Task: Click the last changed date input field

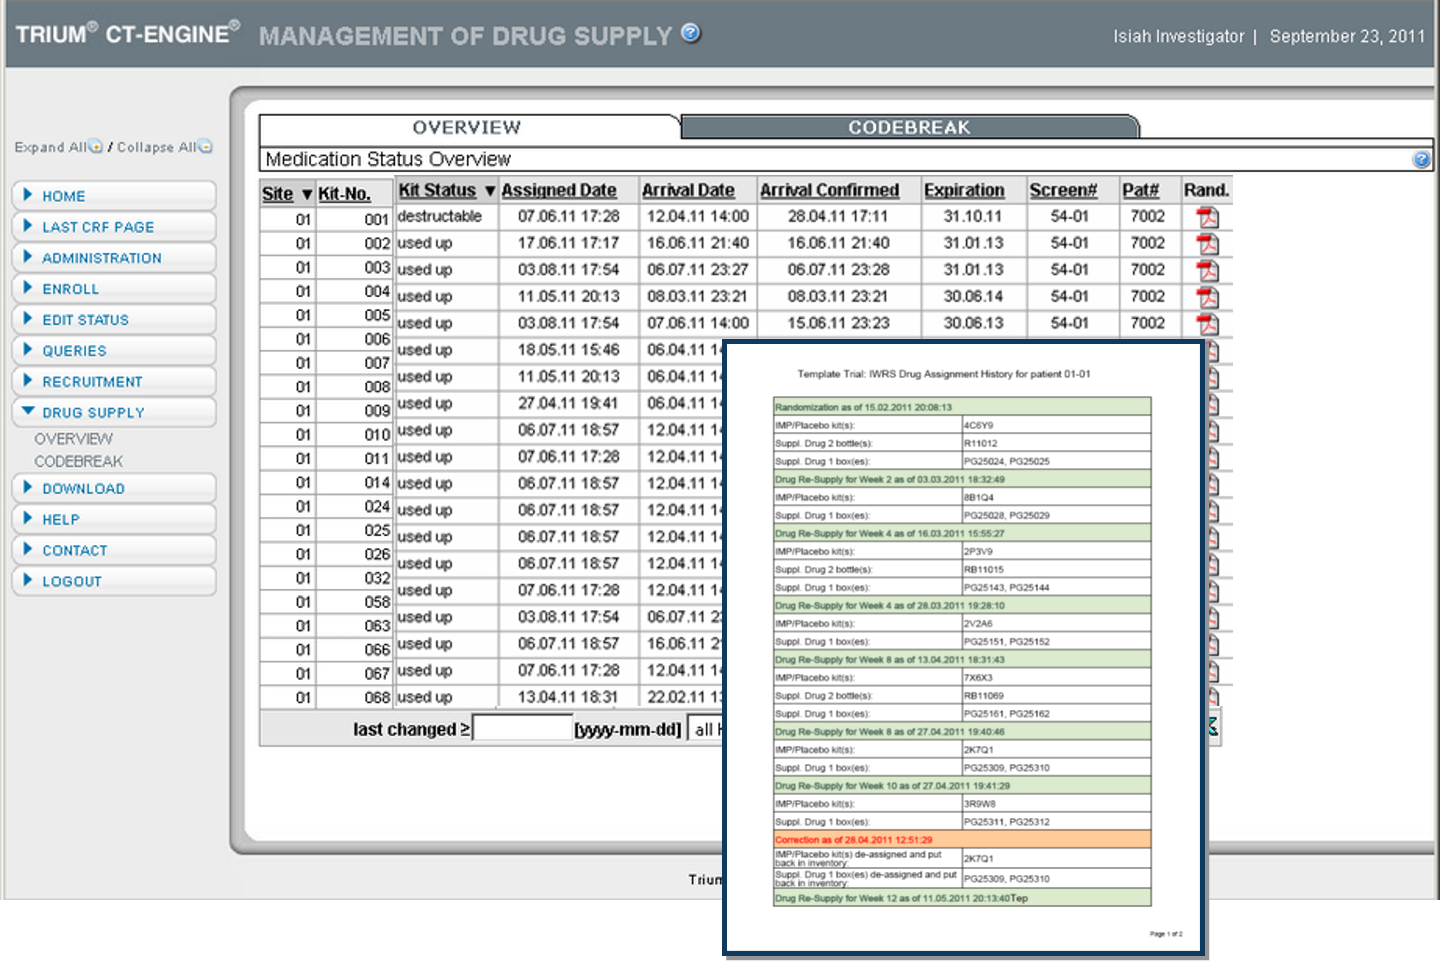Action: tap(521, 726)
